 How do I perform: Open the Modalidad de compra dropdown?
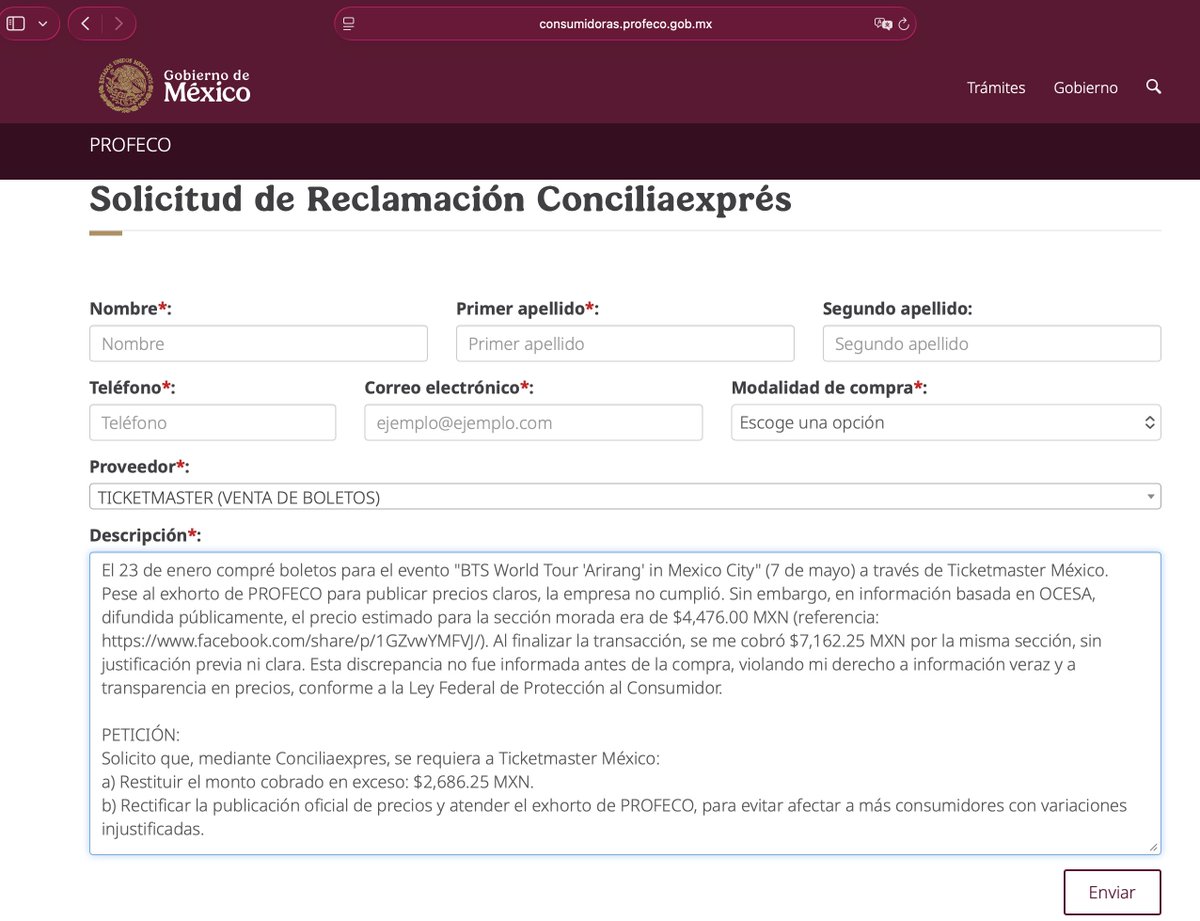(944, 422)
